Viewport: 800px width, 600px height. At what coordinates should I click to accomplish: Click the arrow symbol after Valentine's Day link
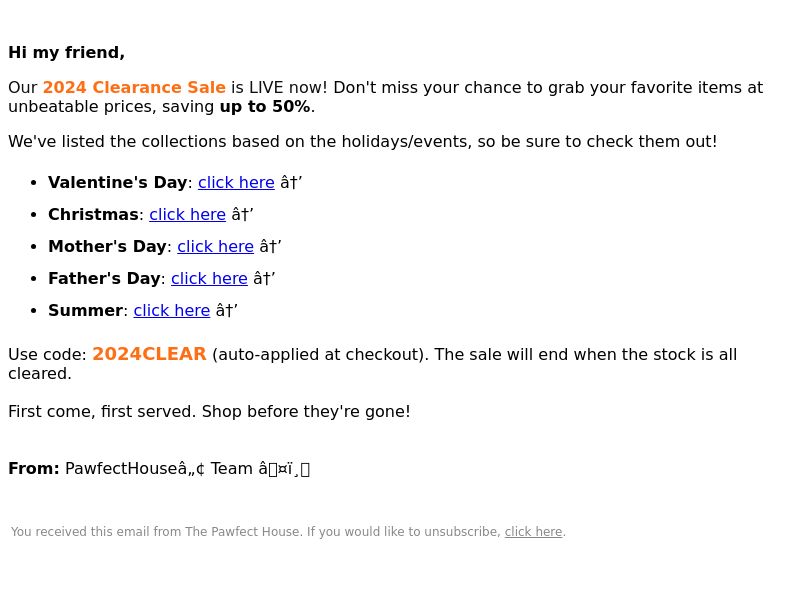point(291,183)
